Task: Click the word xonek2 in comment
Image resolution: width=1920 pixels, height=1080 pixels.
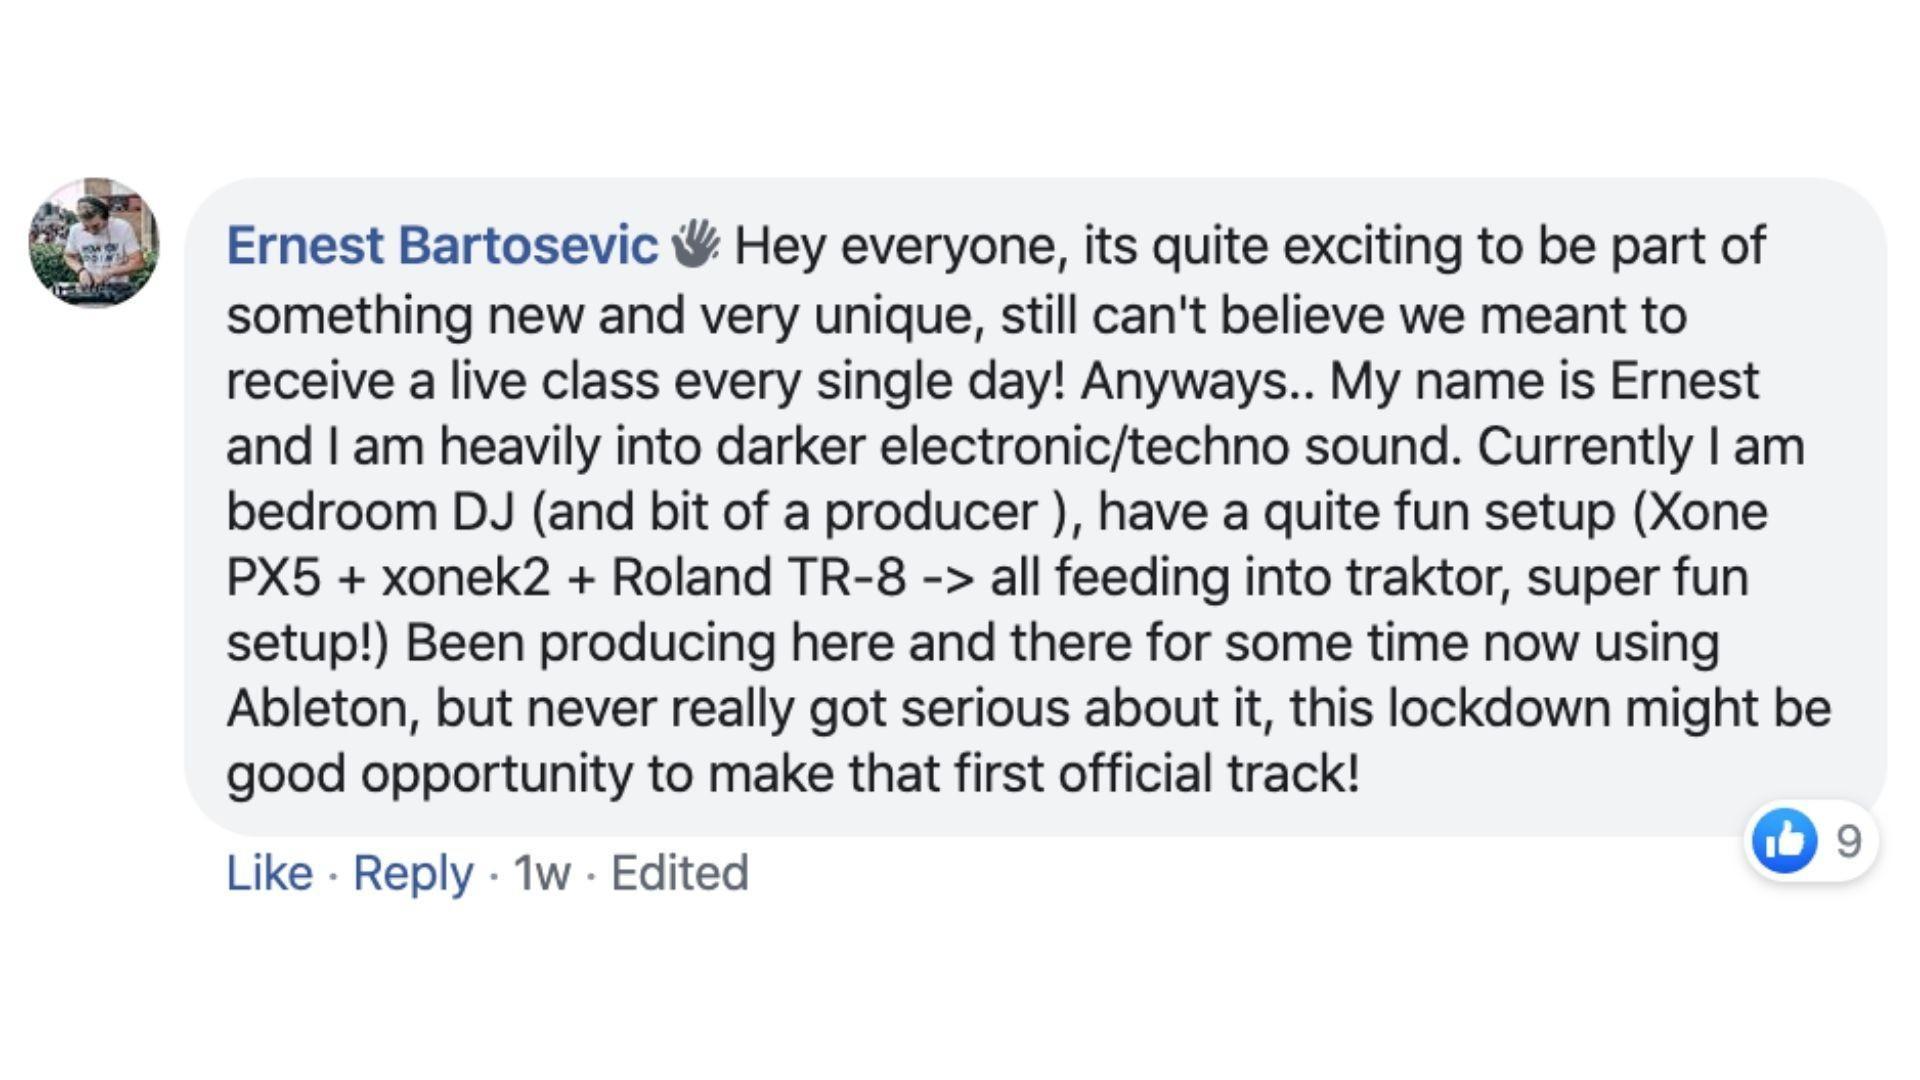Action: coord(465,578)
